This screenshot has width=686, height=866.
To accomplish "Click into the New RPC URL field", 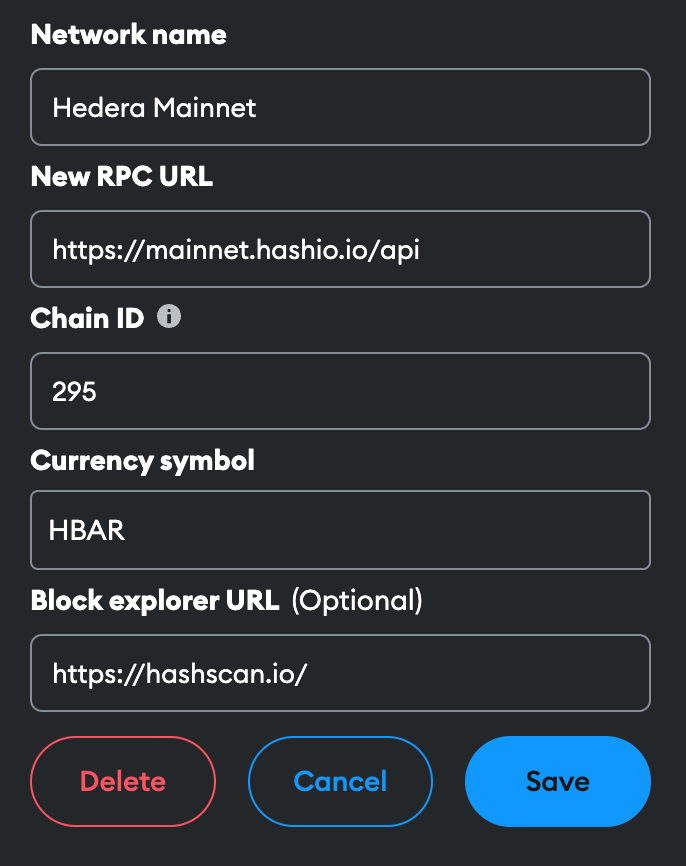I will click(x=340, y=249).
